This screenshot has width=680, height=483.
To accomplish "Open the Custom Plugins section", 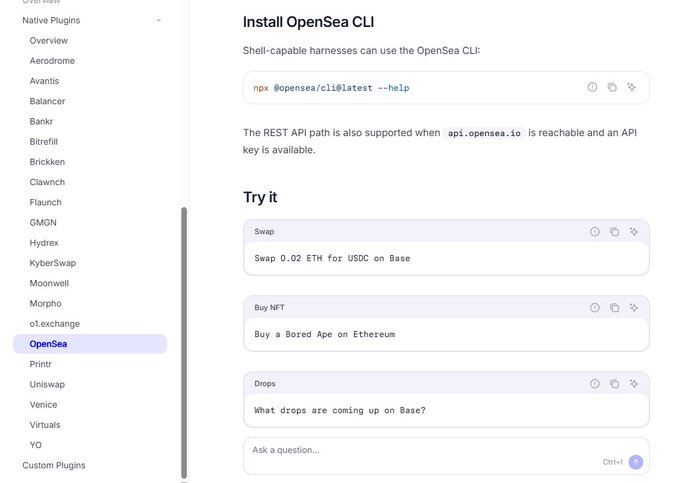I will [54, 465].
